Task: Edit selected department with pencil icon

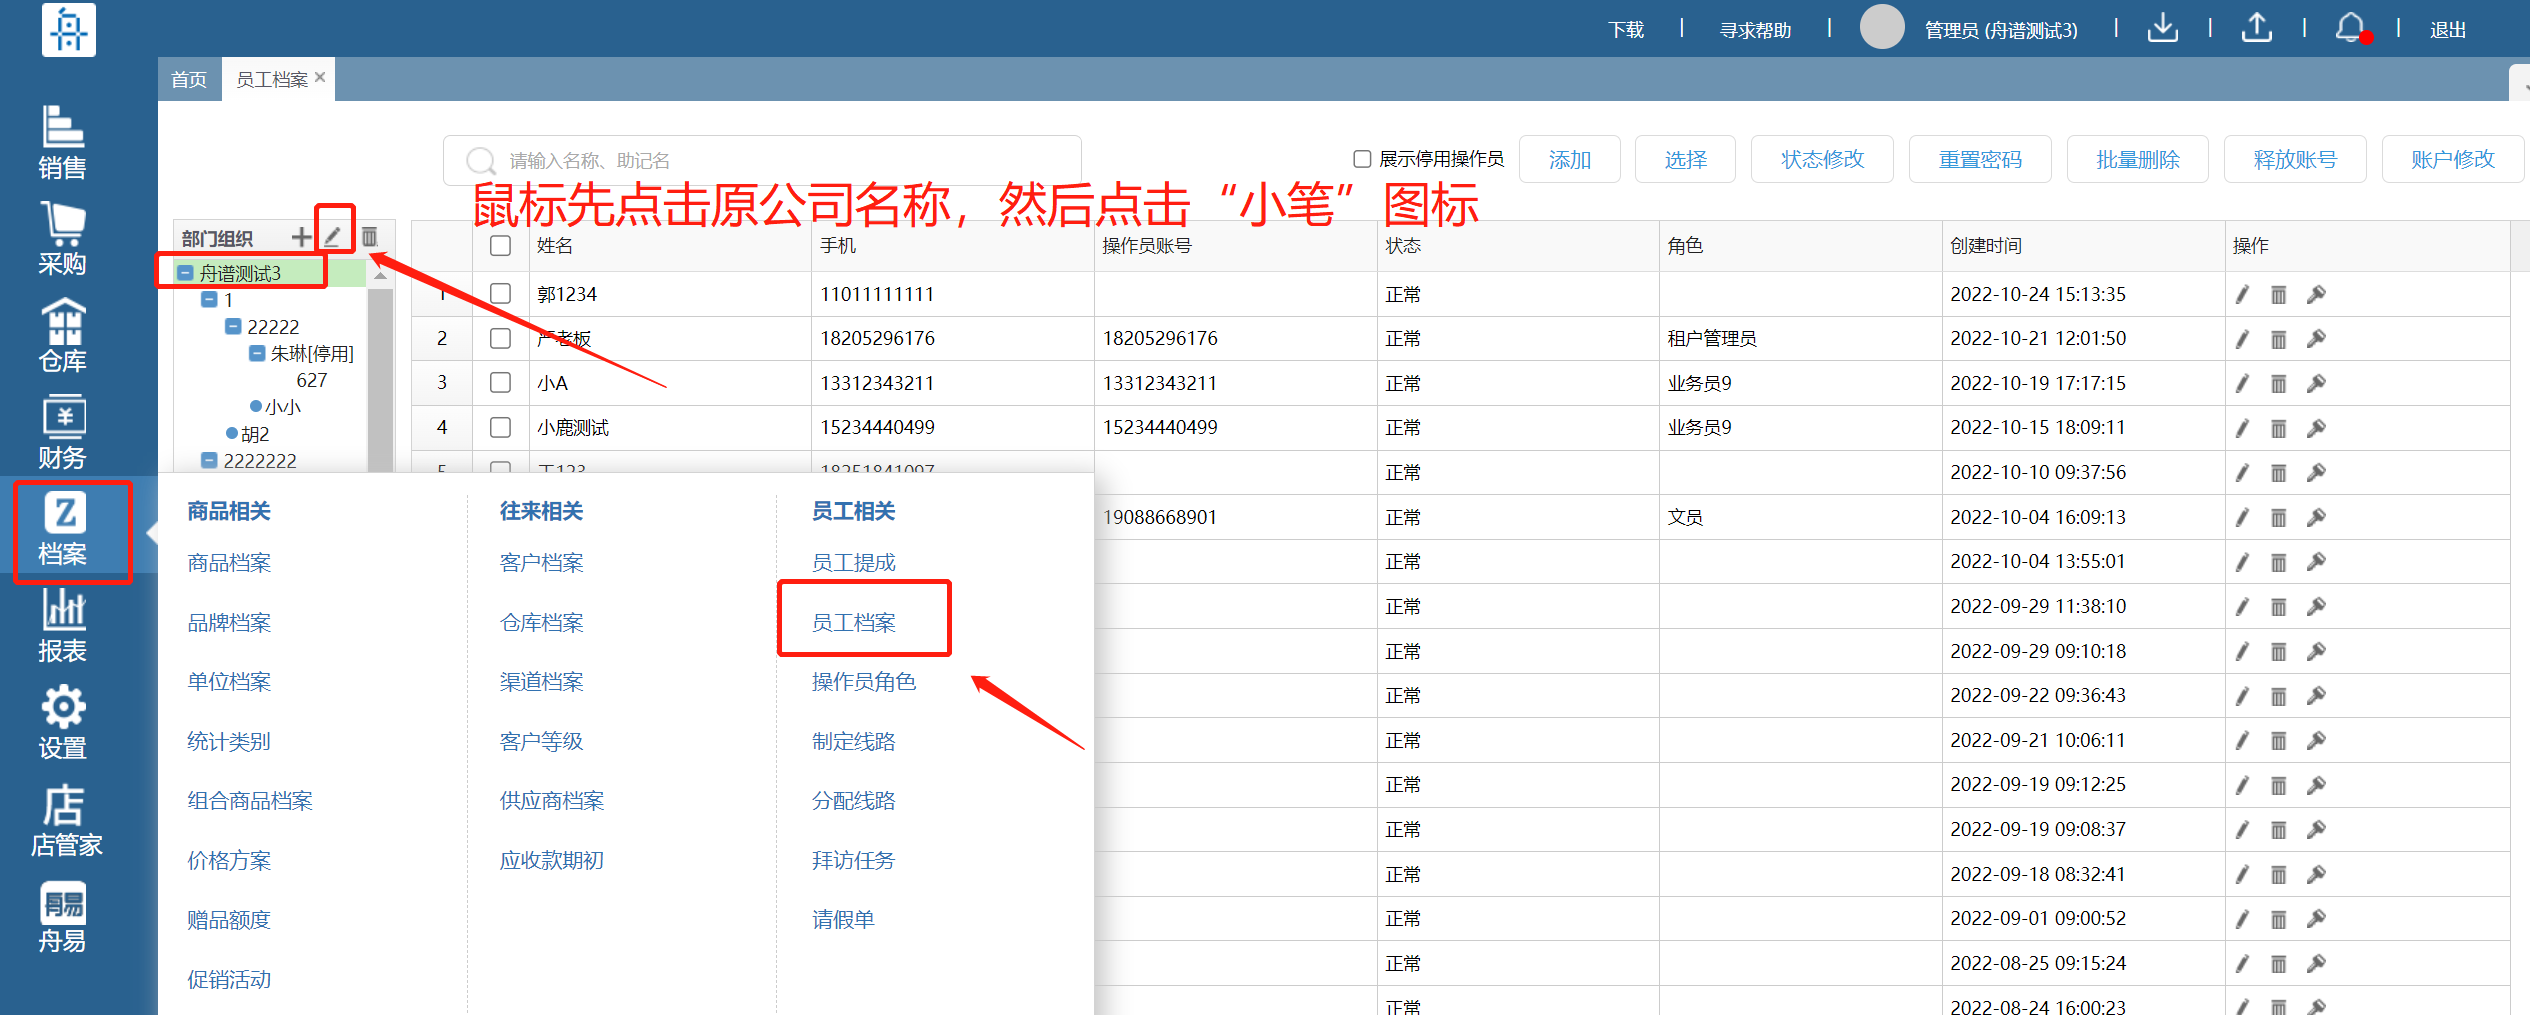Action: click(x=333, y=237)
